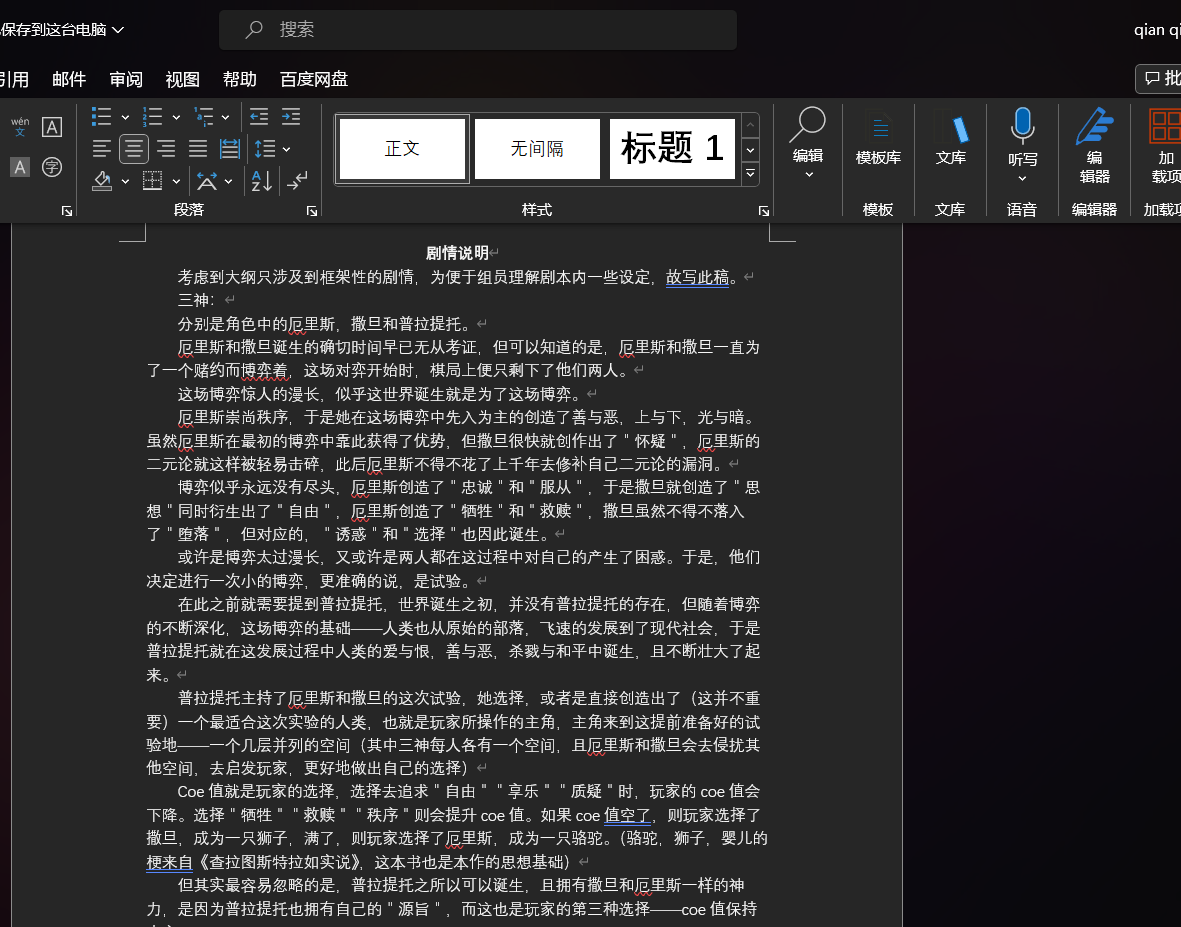Open paragraph settings dialog launcher
1181x927 pixels.
(x=312, y=211)
